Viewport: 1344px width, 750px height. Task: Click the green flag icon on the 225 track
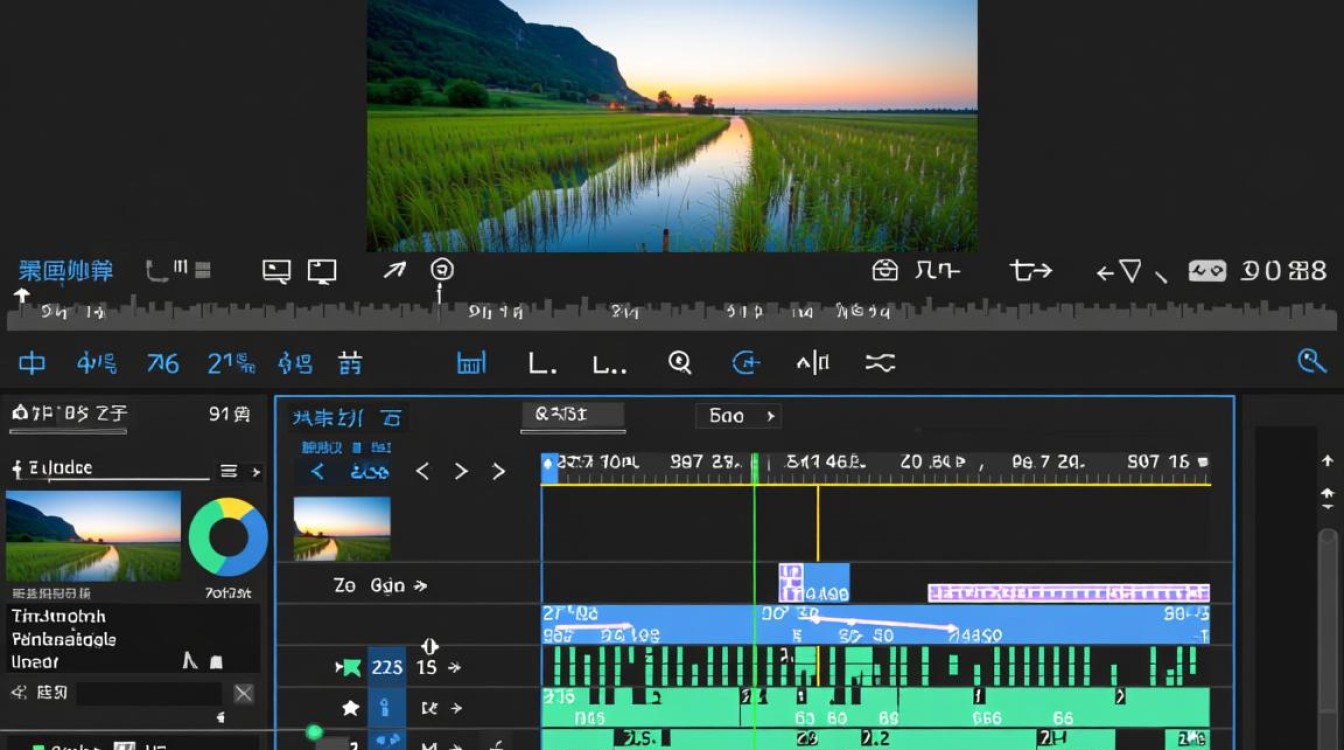(x=350, y=667)
